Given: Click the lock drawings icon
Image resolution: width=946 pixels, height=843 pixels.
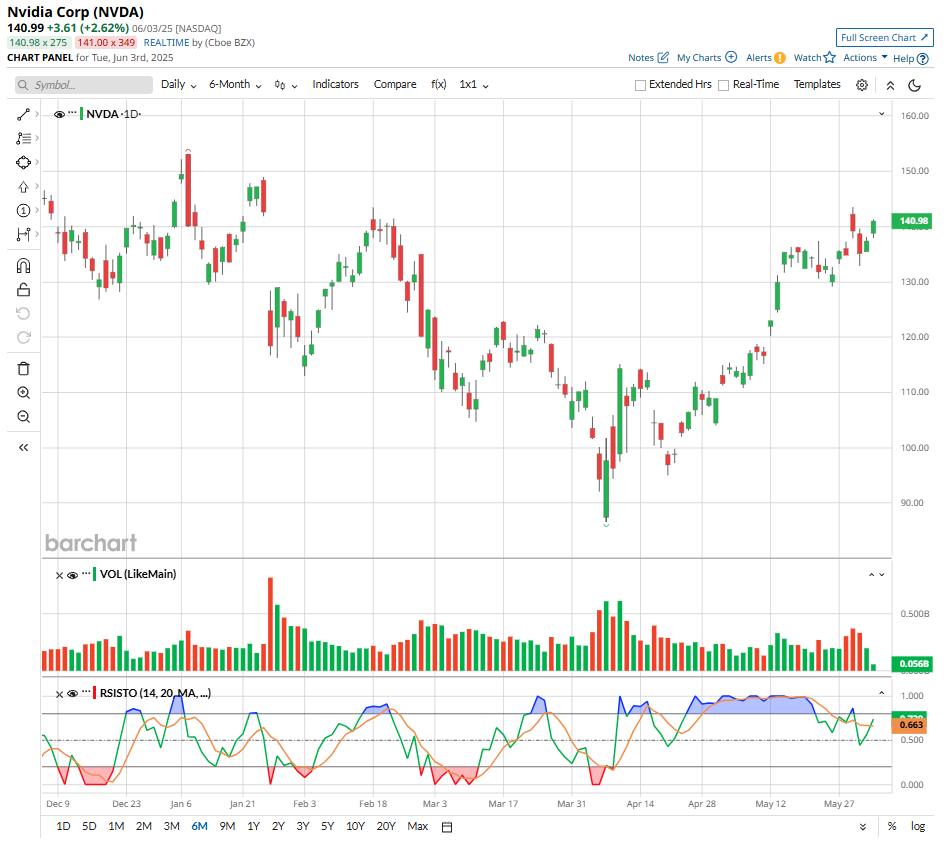Looking at the screenshot, I should (24, 290).
